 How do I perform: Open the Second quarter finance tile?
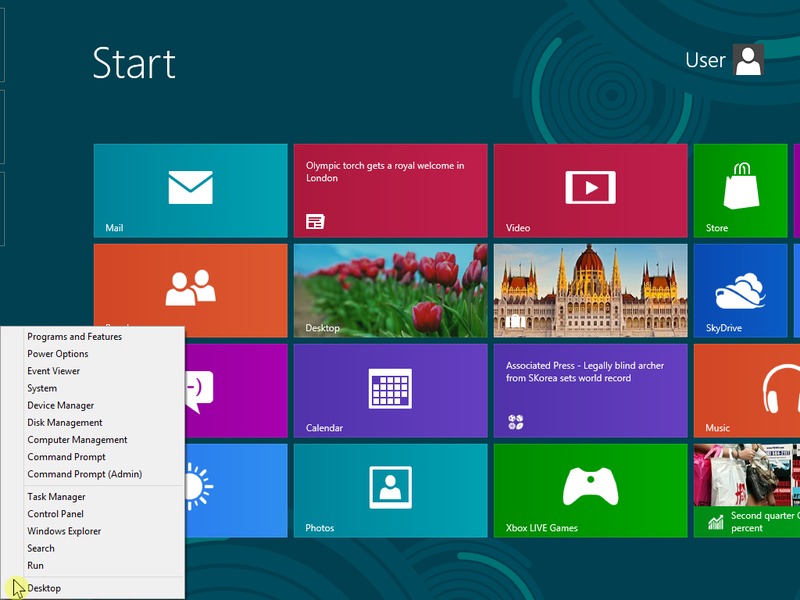pyautogui.click(x=747, y=490)
